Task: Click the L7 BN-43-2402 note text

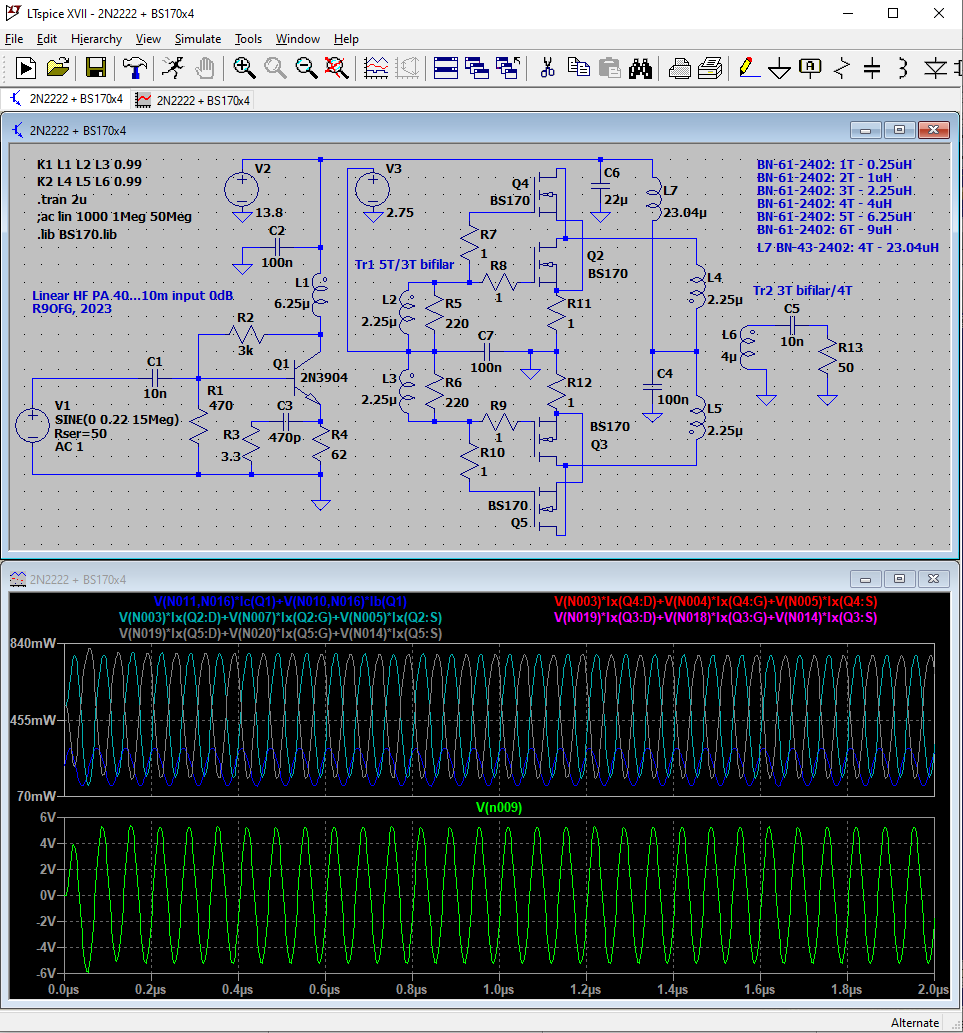Action: [848, 248]
